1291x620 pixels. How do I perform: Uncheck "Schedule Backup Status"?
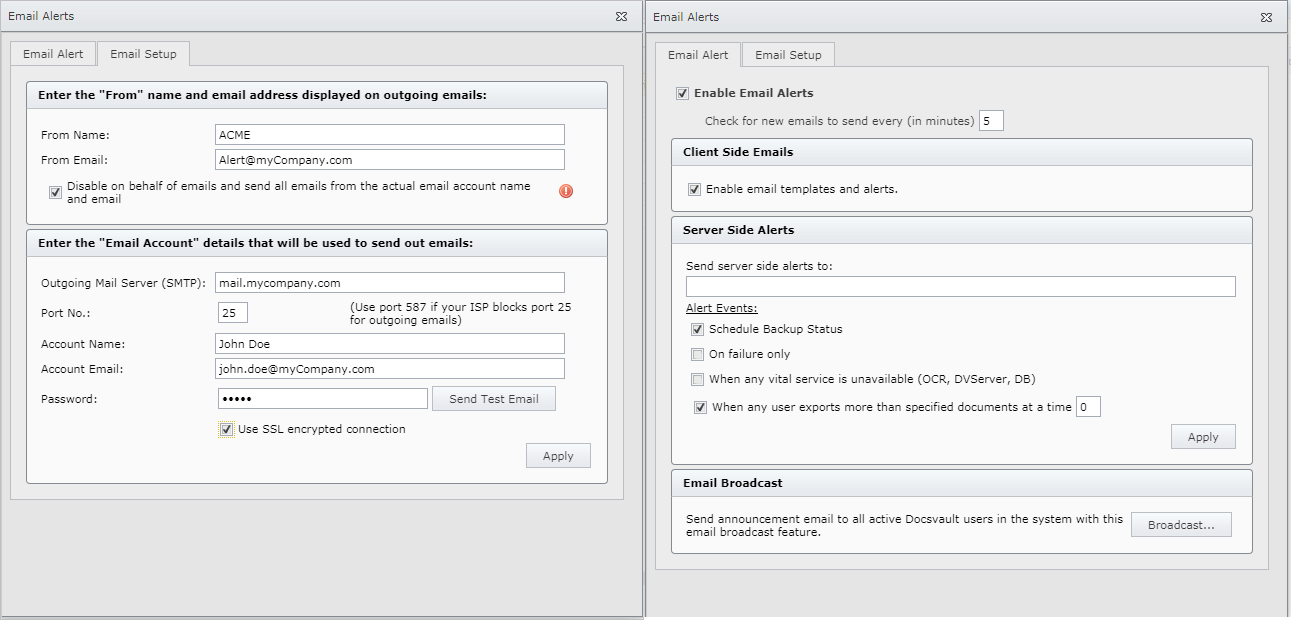pyautogui.click(x=697, y=329)
